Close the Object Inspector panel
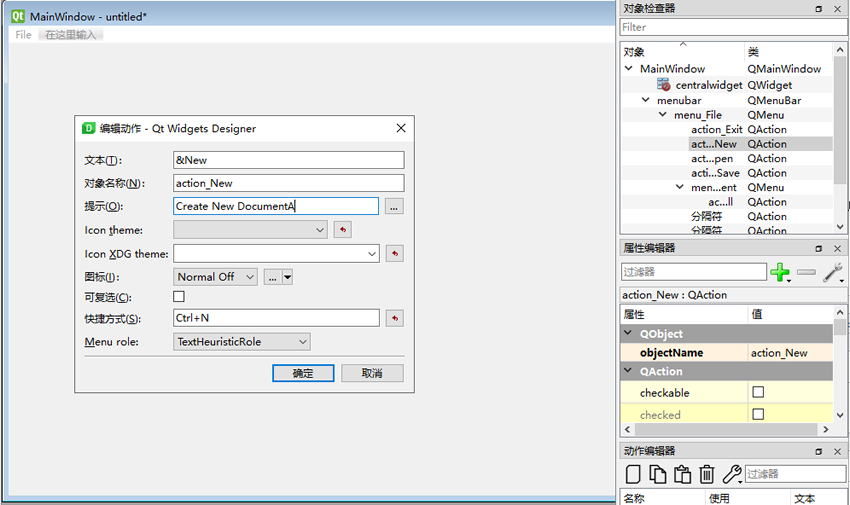 tap(838, 9)
